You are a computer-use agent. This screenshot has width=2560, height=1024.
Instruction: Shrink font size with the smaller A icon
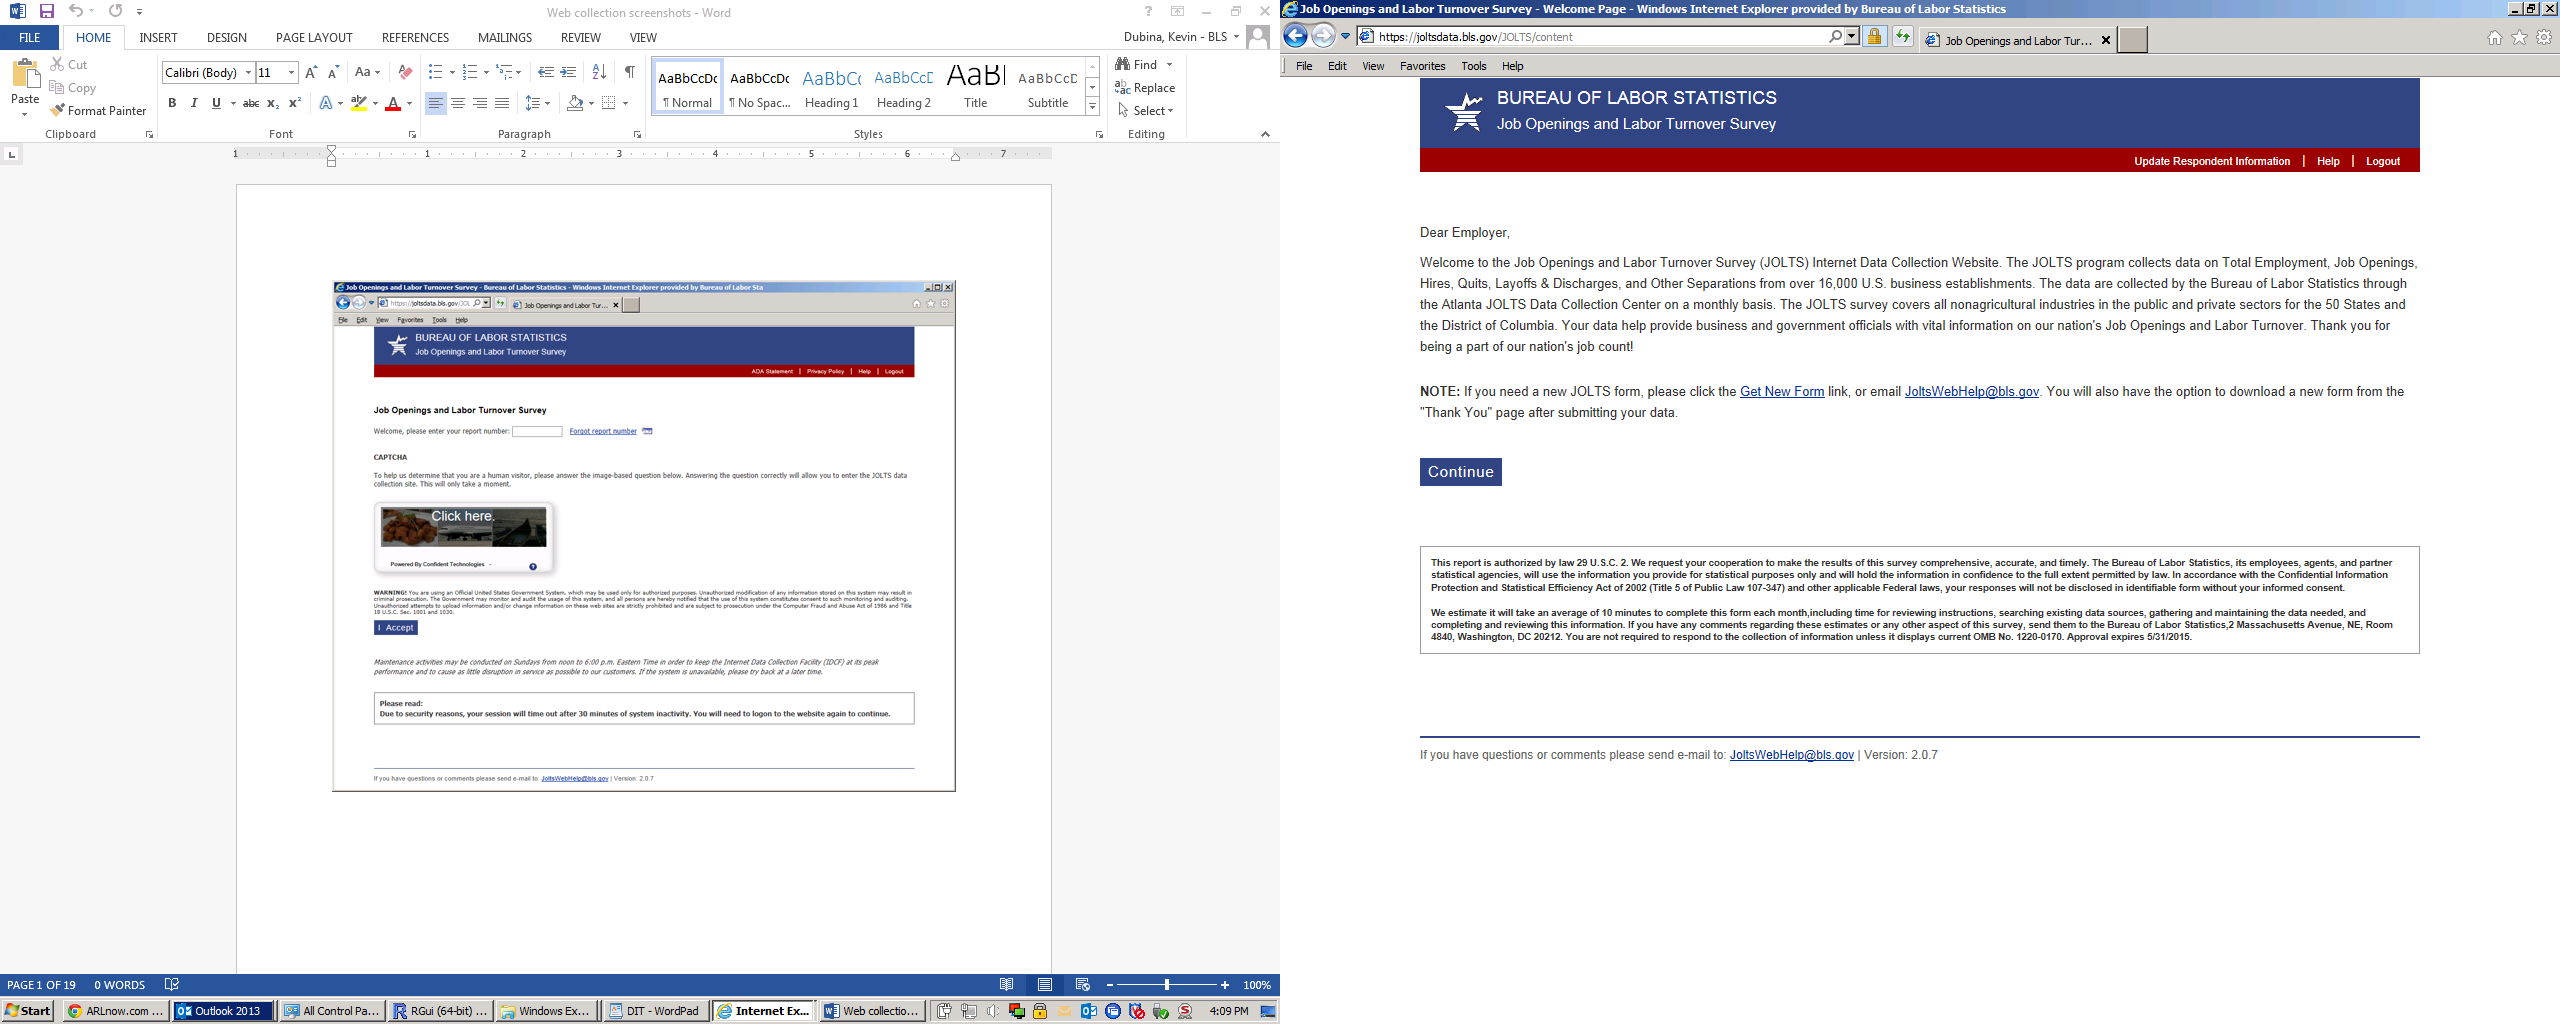point(333,72)
